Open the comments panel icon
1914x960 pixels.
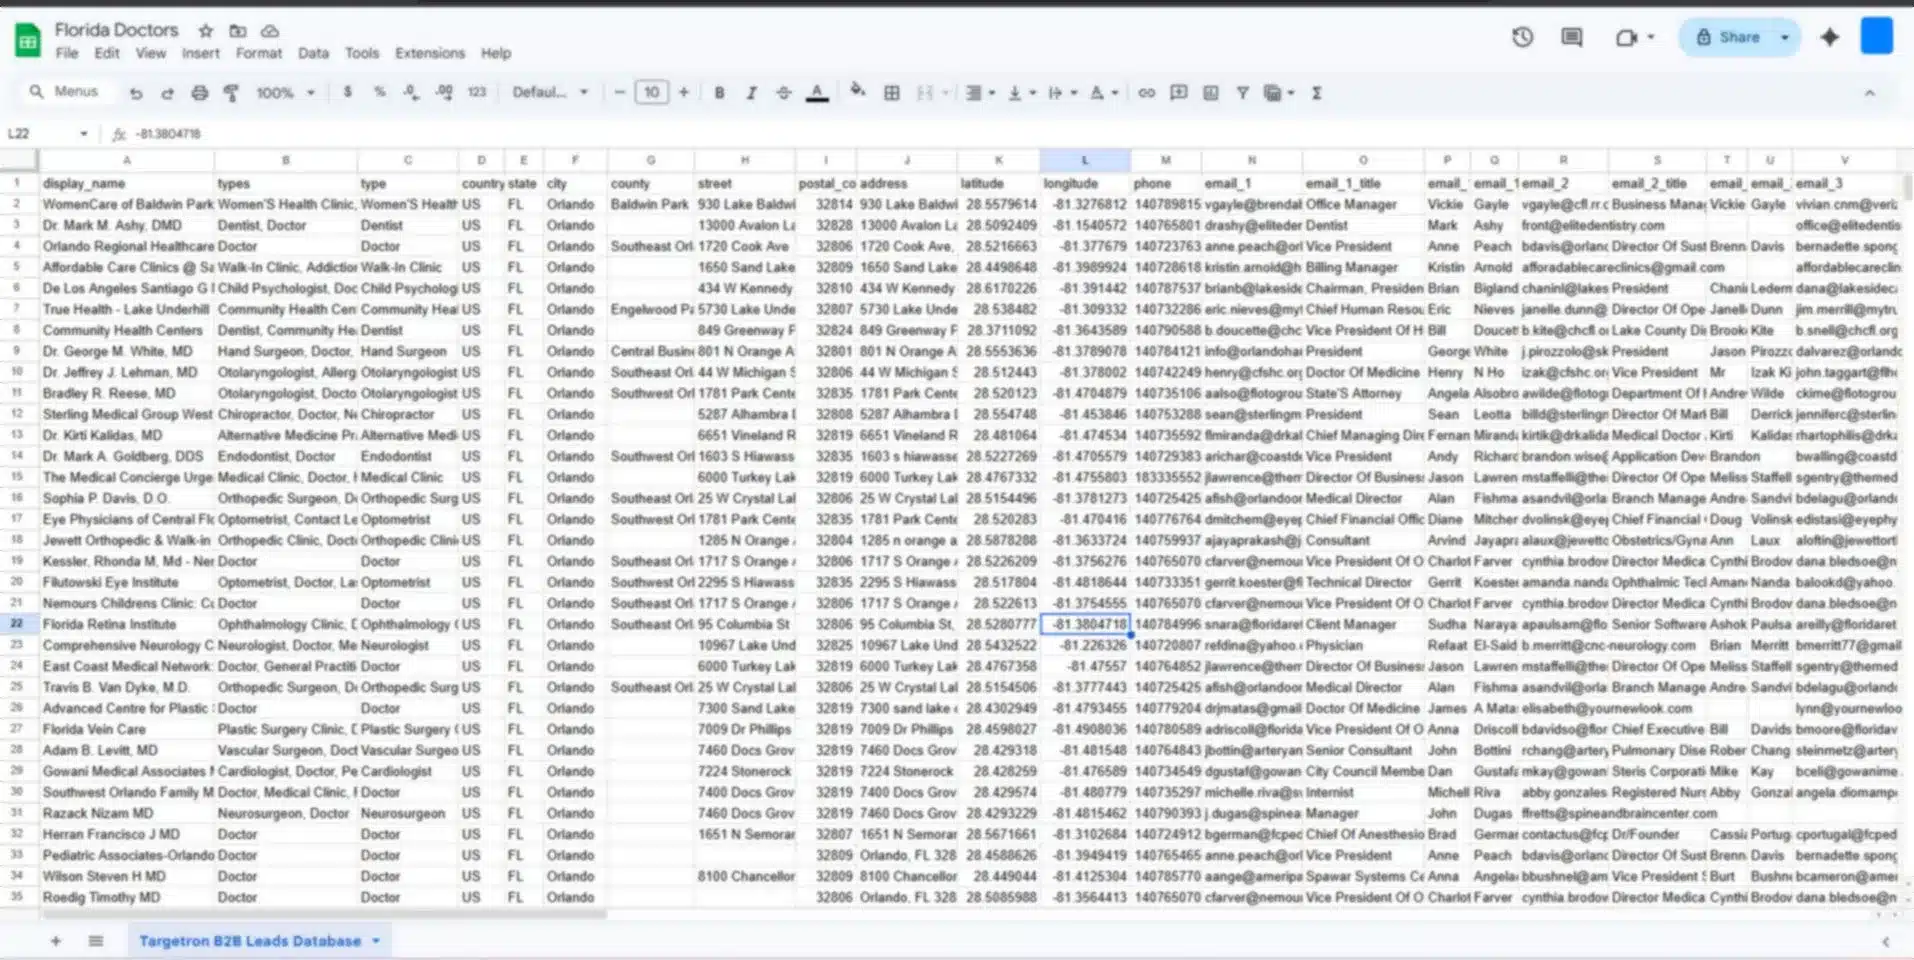[1572, 37]
